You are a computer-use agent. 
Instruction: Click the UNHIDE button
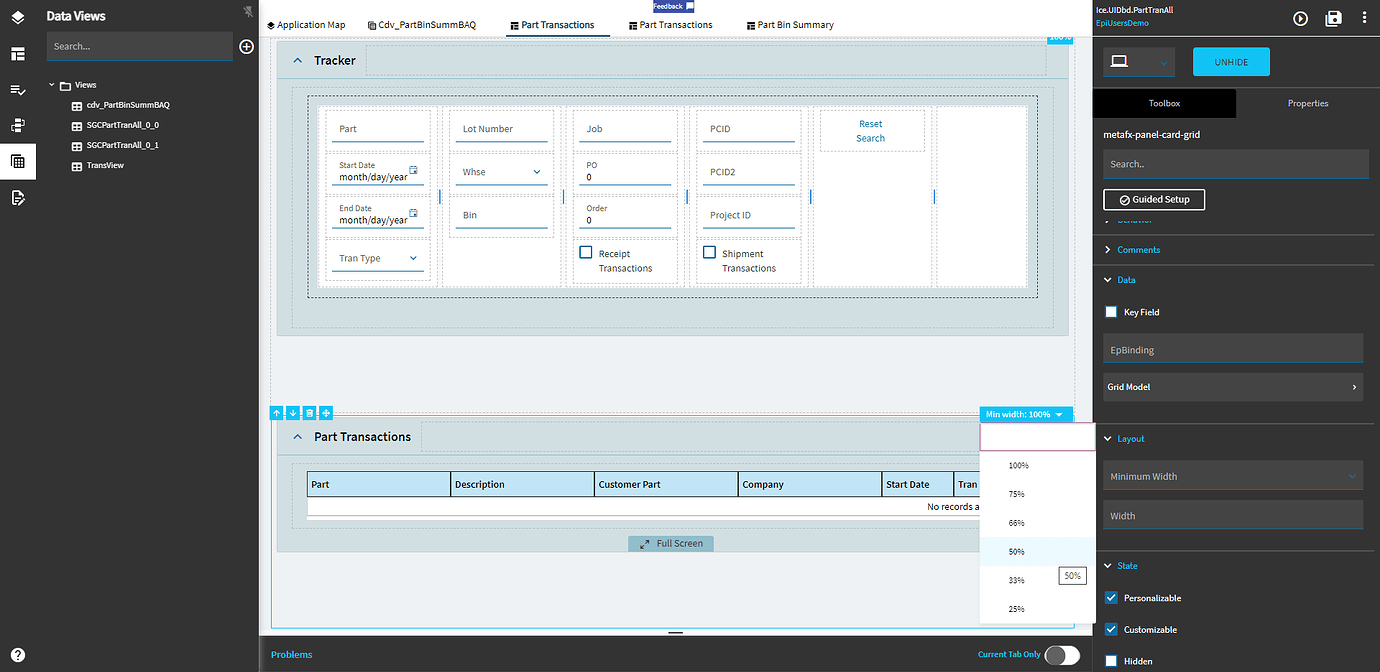coord(1231,61)
